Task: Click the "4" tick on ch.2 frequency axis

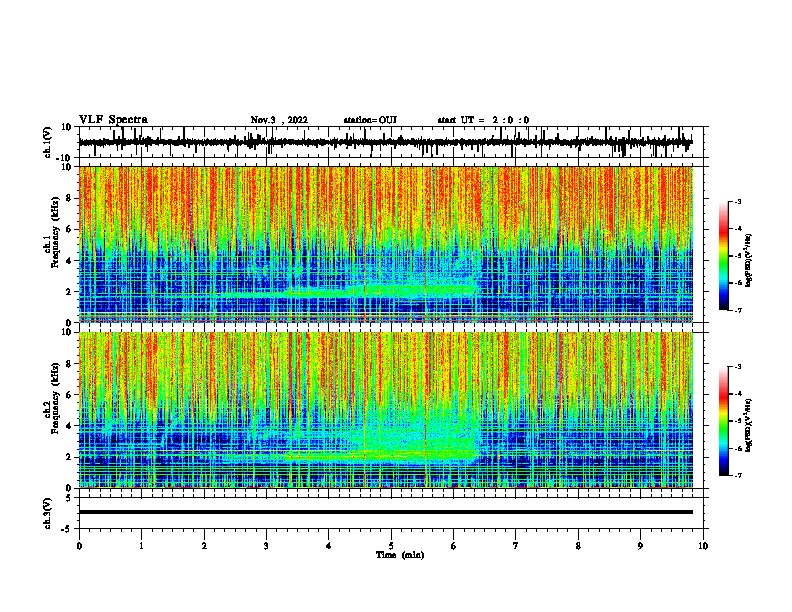Action: tap(69, 426)
